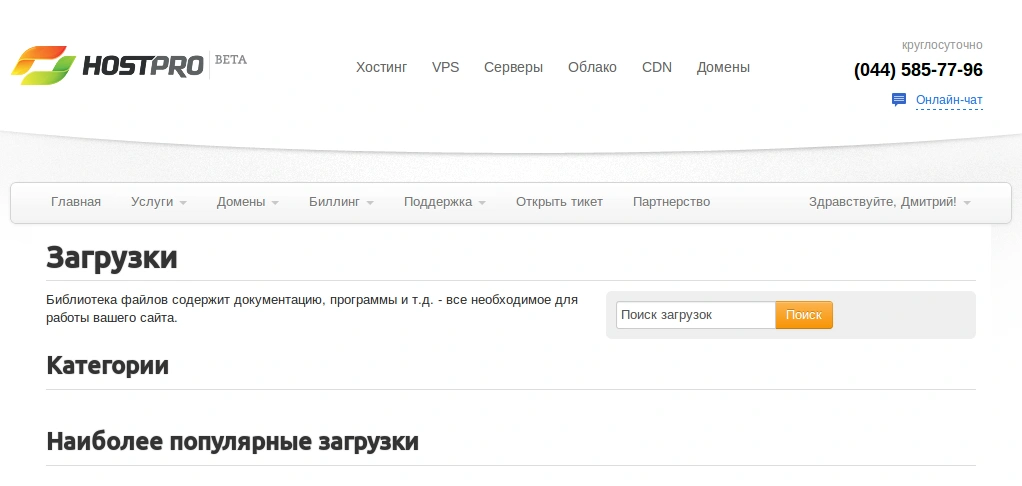Start Онлайн-чат
This screenshot has height=486, width=1022.
(949, 100)
